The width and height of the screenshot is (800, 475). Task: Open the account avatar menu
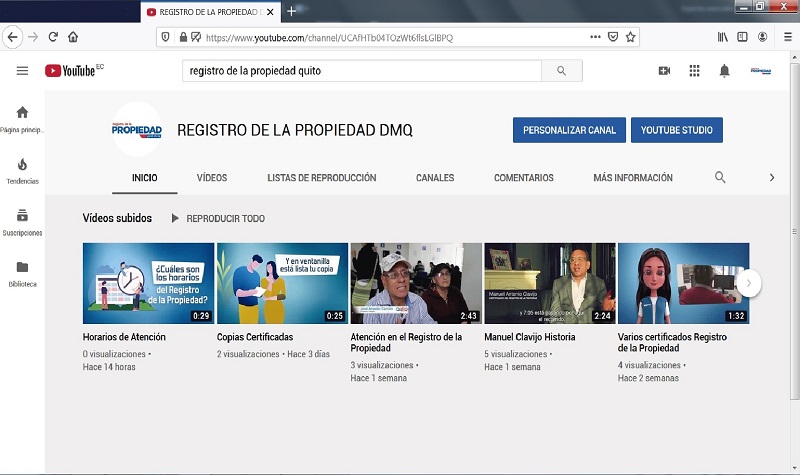761,71
